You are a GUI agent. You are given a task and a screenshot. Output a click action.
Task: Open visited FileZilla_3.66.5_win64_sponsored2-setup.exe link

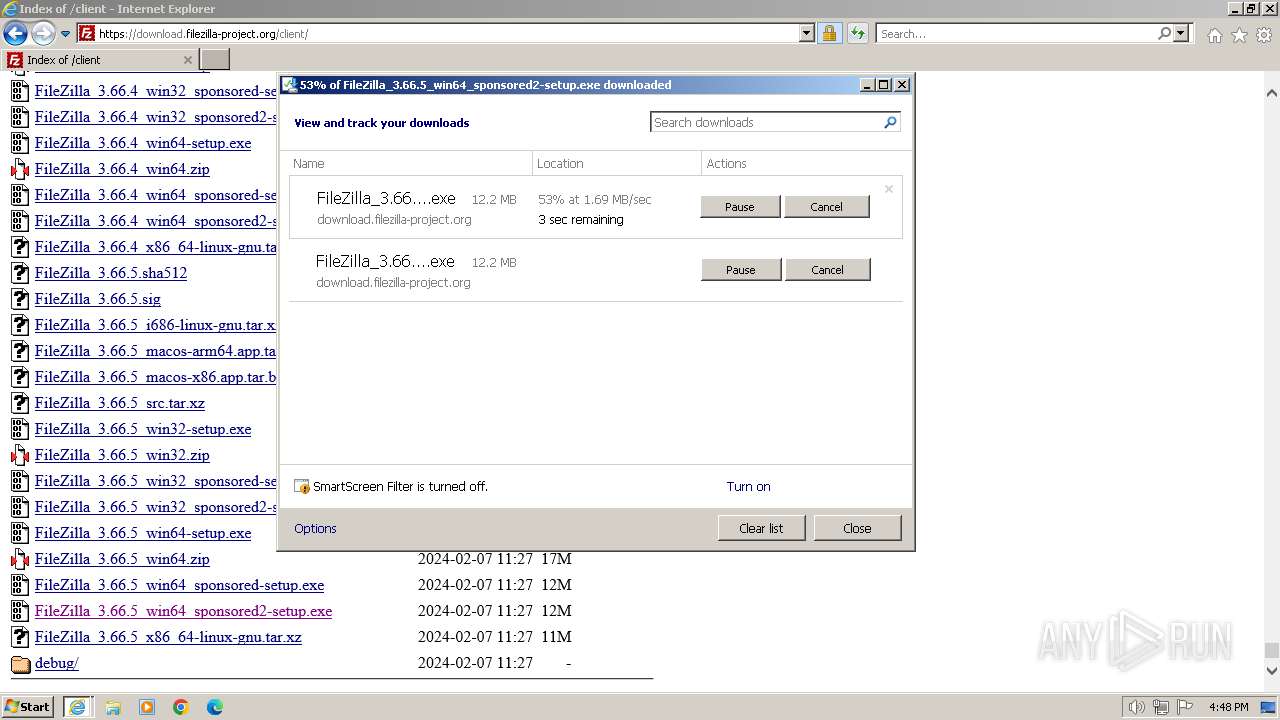coord(184,611)
